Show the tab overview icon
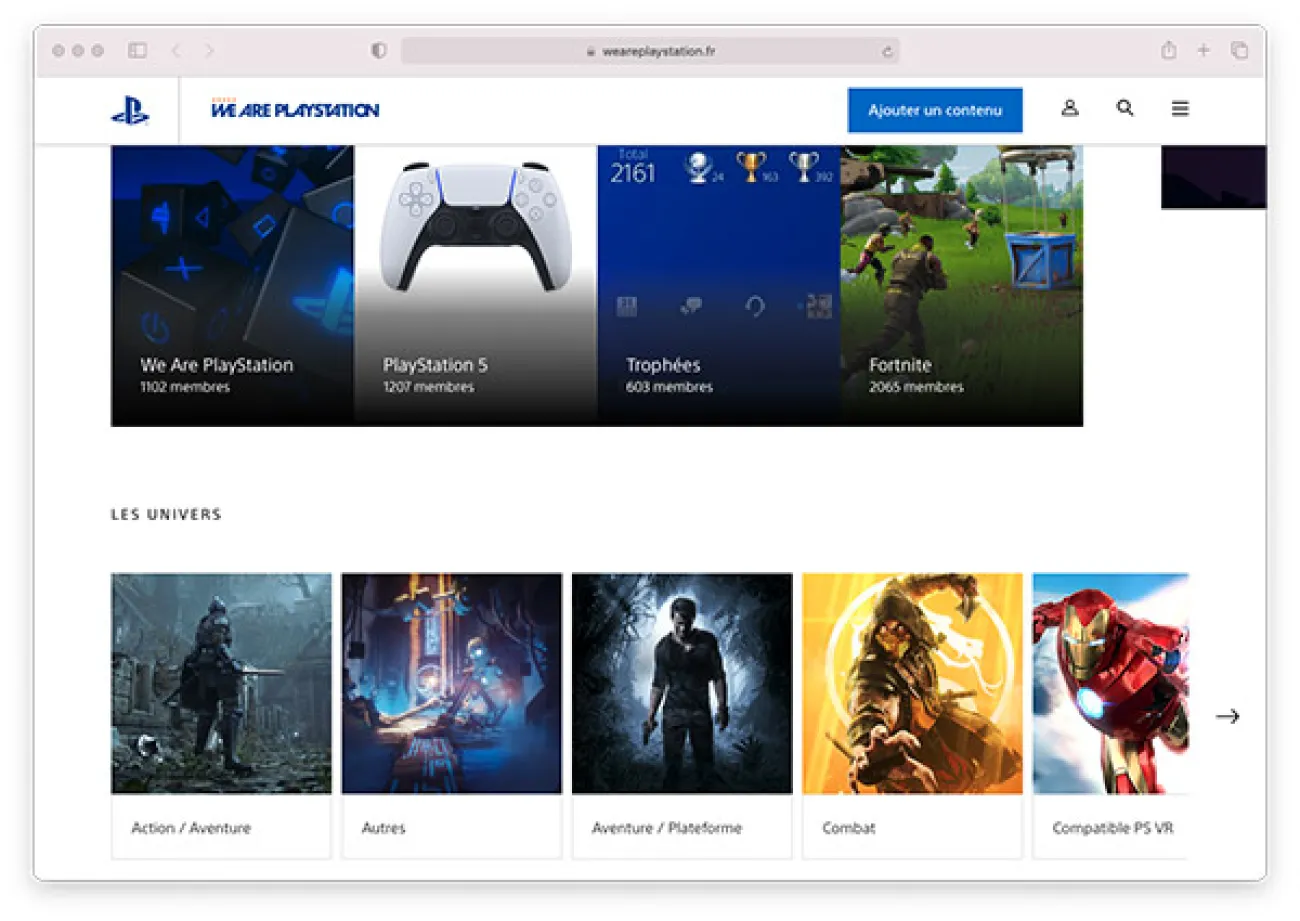 [x=1240, y=50]
